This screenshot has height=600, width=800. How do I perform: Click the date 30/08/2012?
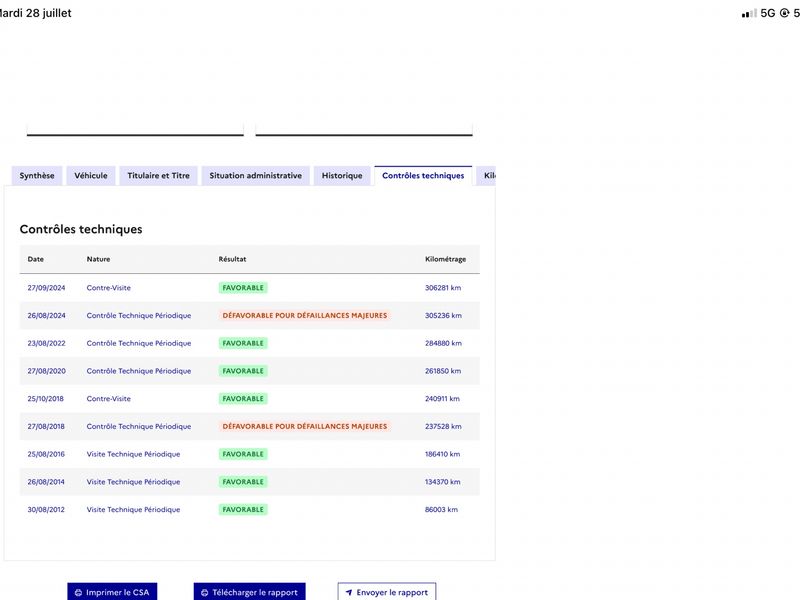tap(46, 509)
